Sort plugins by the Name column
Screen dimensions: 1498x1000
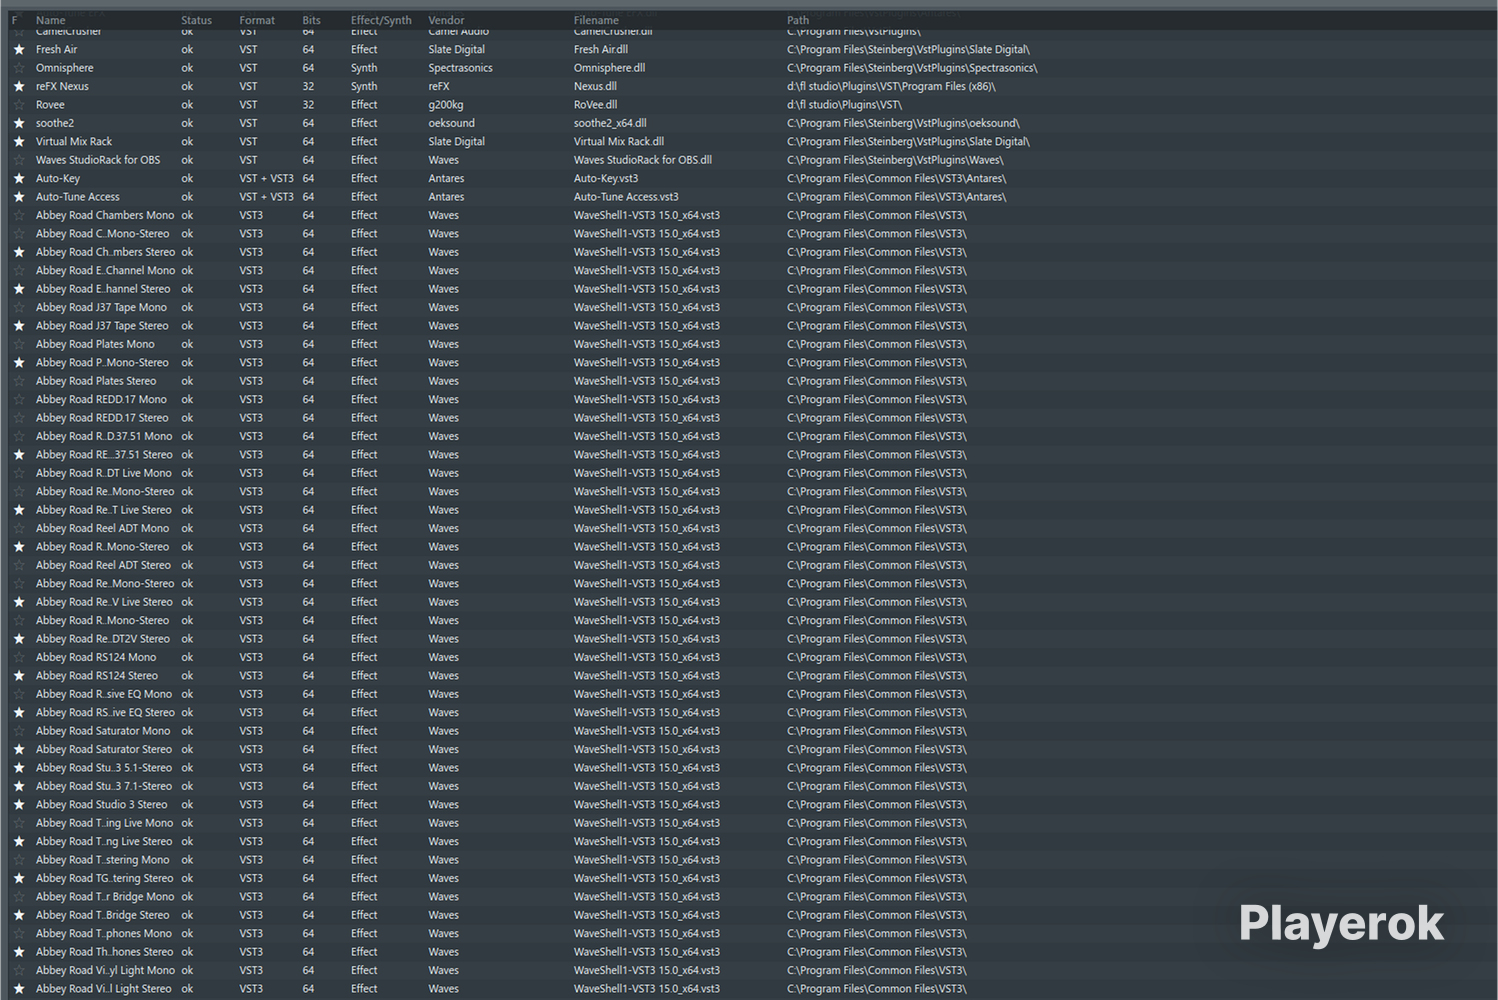(51, 20)
